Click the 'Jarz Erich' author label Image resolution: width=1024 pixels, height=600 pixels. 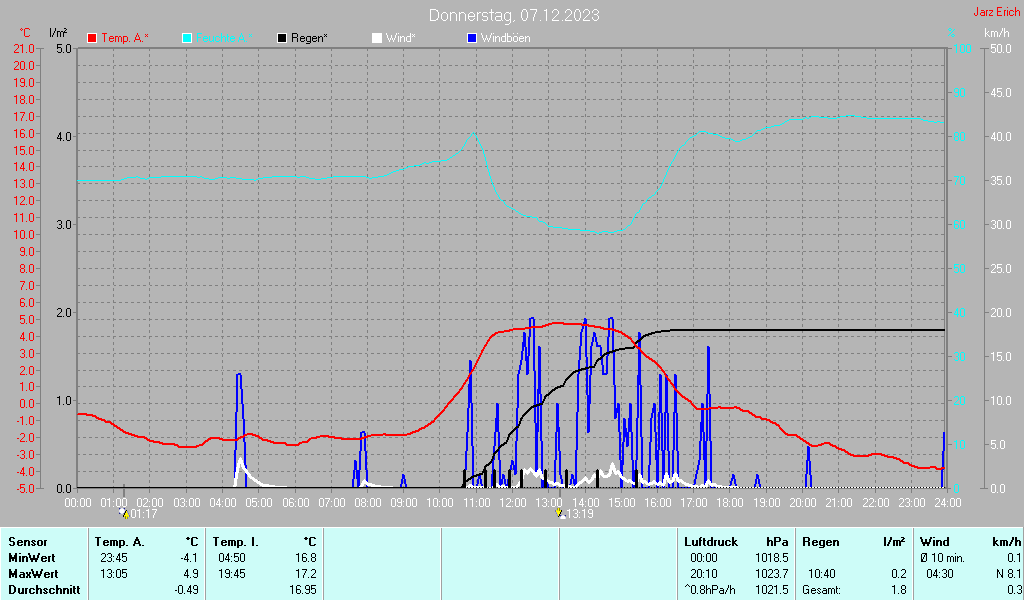click(997, 12)
